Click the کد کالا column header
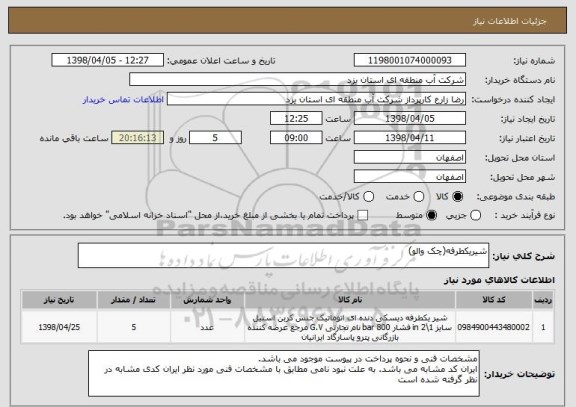The image size is (576, 407). (x=494, y=300)
